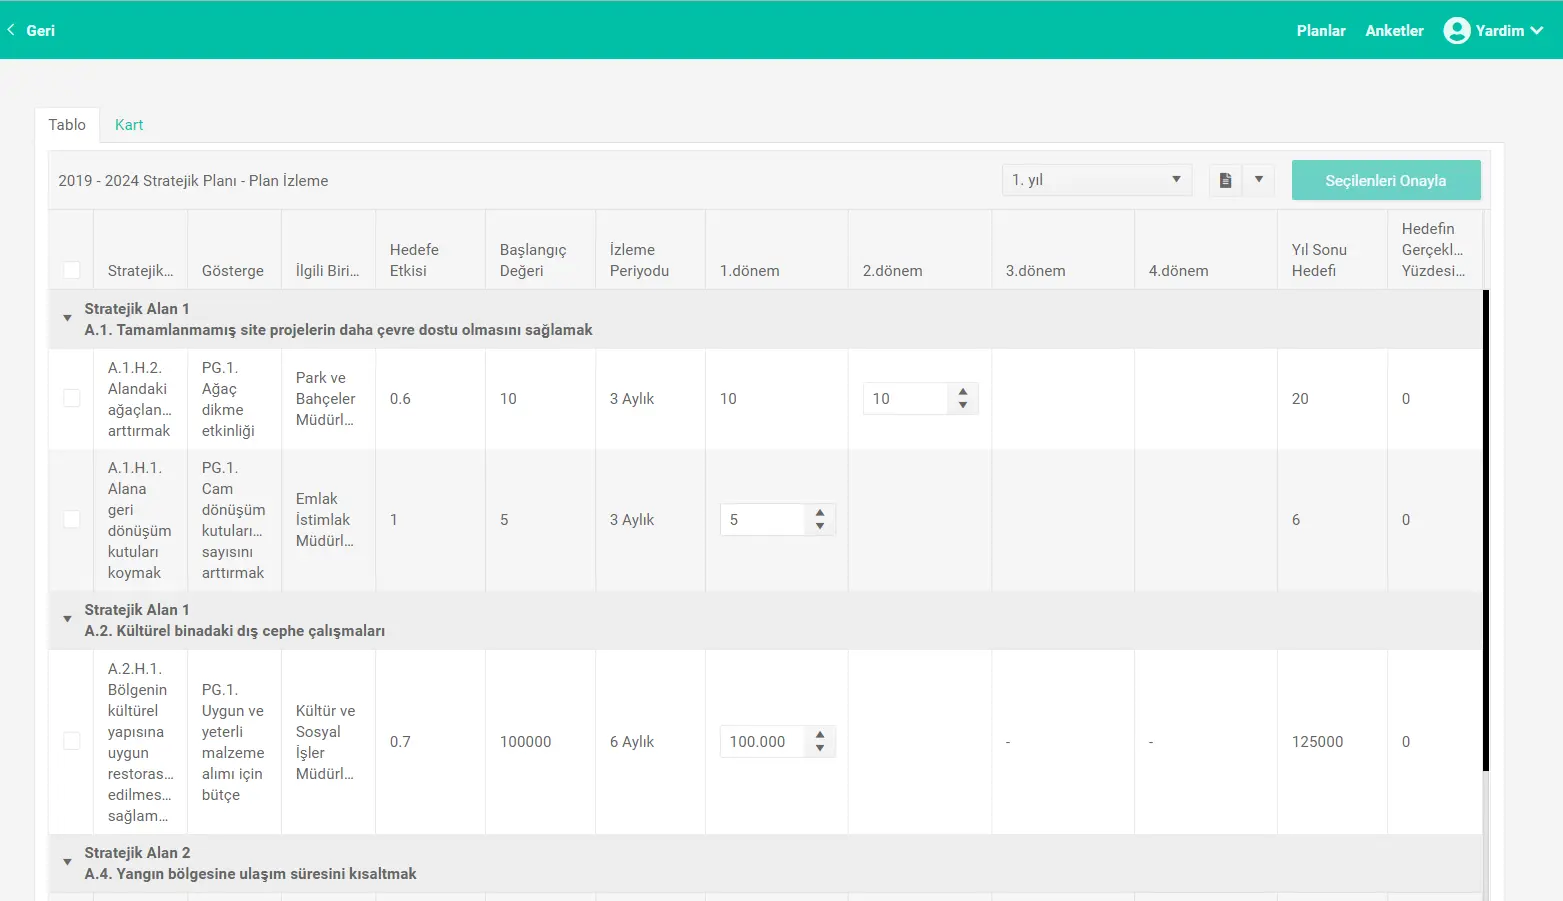This screenshot has width=1563, height=901.
Task: Check the A.1.H.2. Alandaki ağaçlandırma row checkbox
Action: point(72,399)
